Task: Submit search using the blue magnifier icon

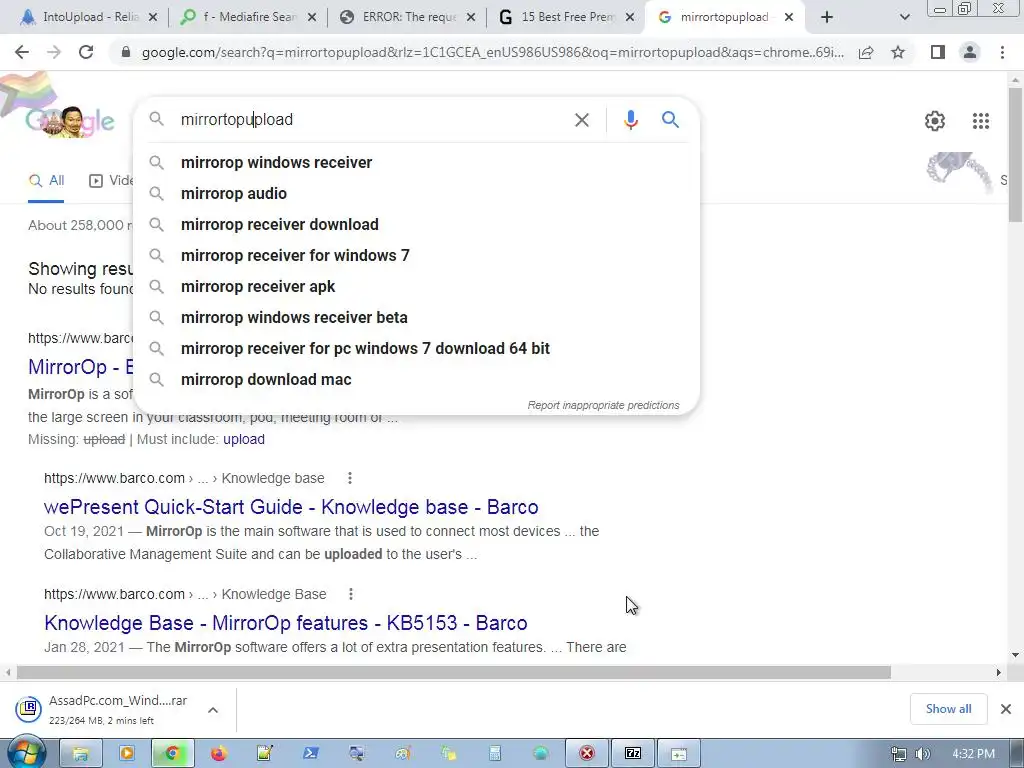Action: (670, 120)
